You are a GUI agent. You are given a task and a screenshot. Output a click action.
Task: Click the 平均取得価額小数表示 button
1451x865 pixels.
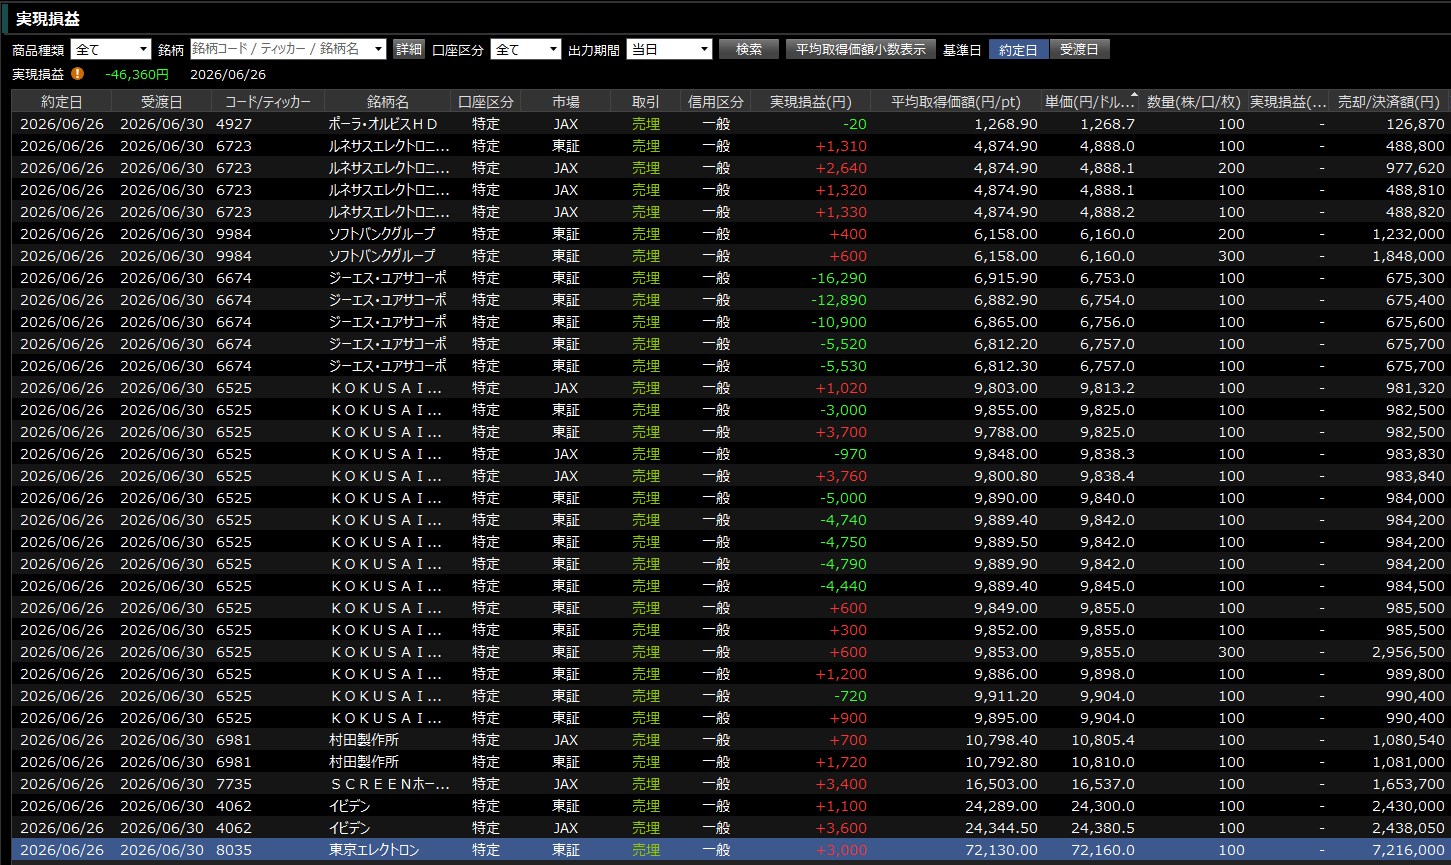[x=861, y=49]
